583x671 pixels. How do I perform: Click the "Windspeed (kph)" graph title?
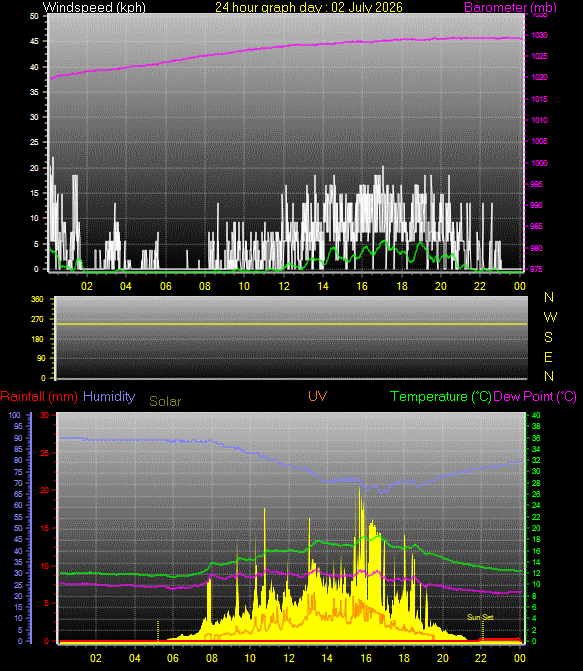tap(94, 7)
